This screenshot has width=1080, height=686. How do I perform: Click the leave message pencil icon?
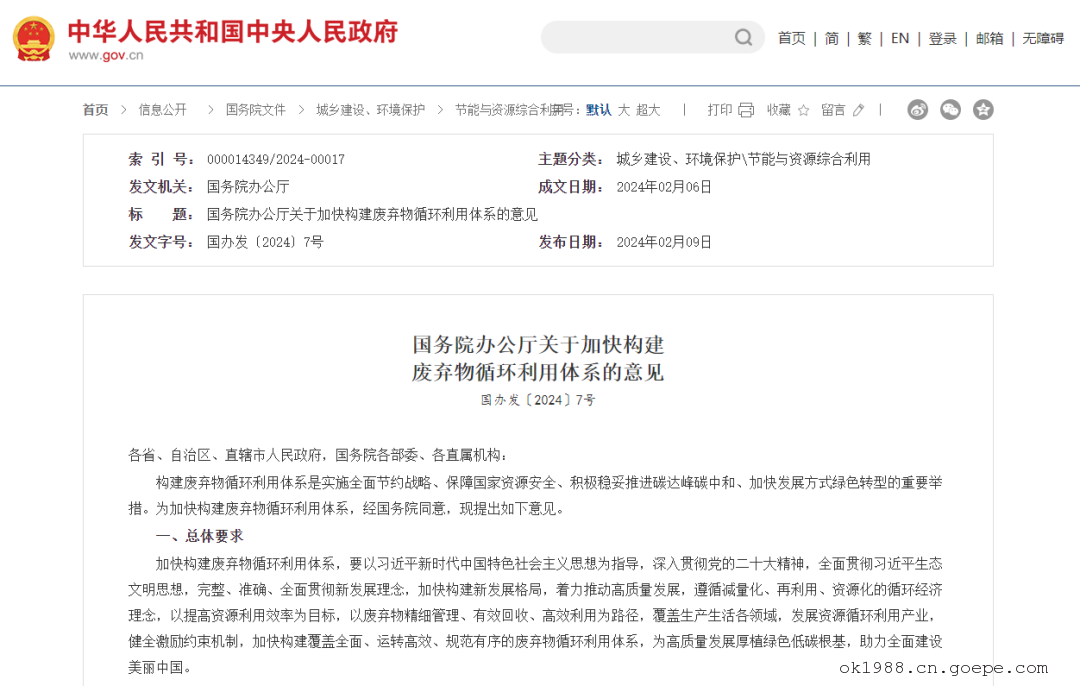click(x=858, y=110)
